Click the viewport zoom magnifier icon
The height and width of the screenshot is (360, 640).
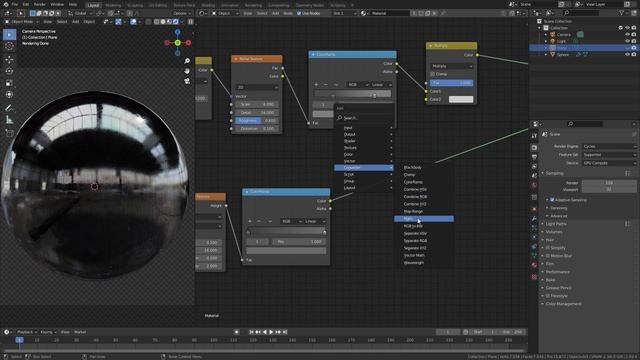[187, 61]
